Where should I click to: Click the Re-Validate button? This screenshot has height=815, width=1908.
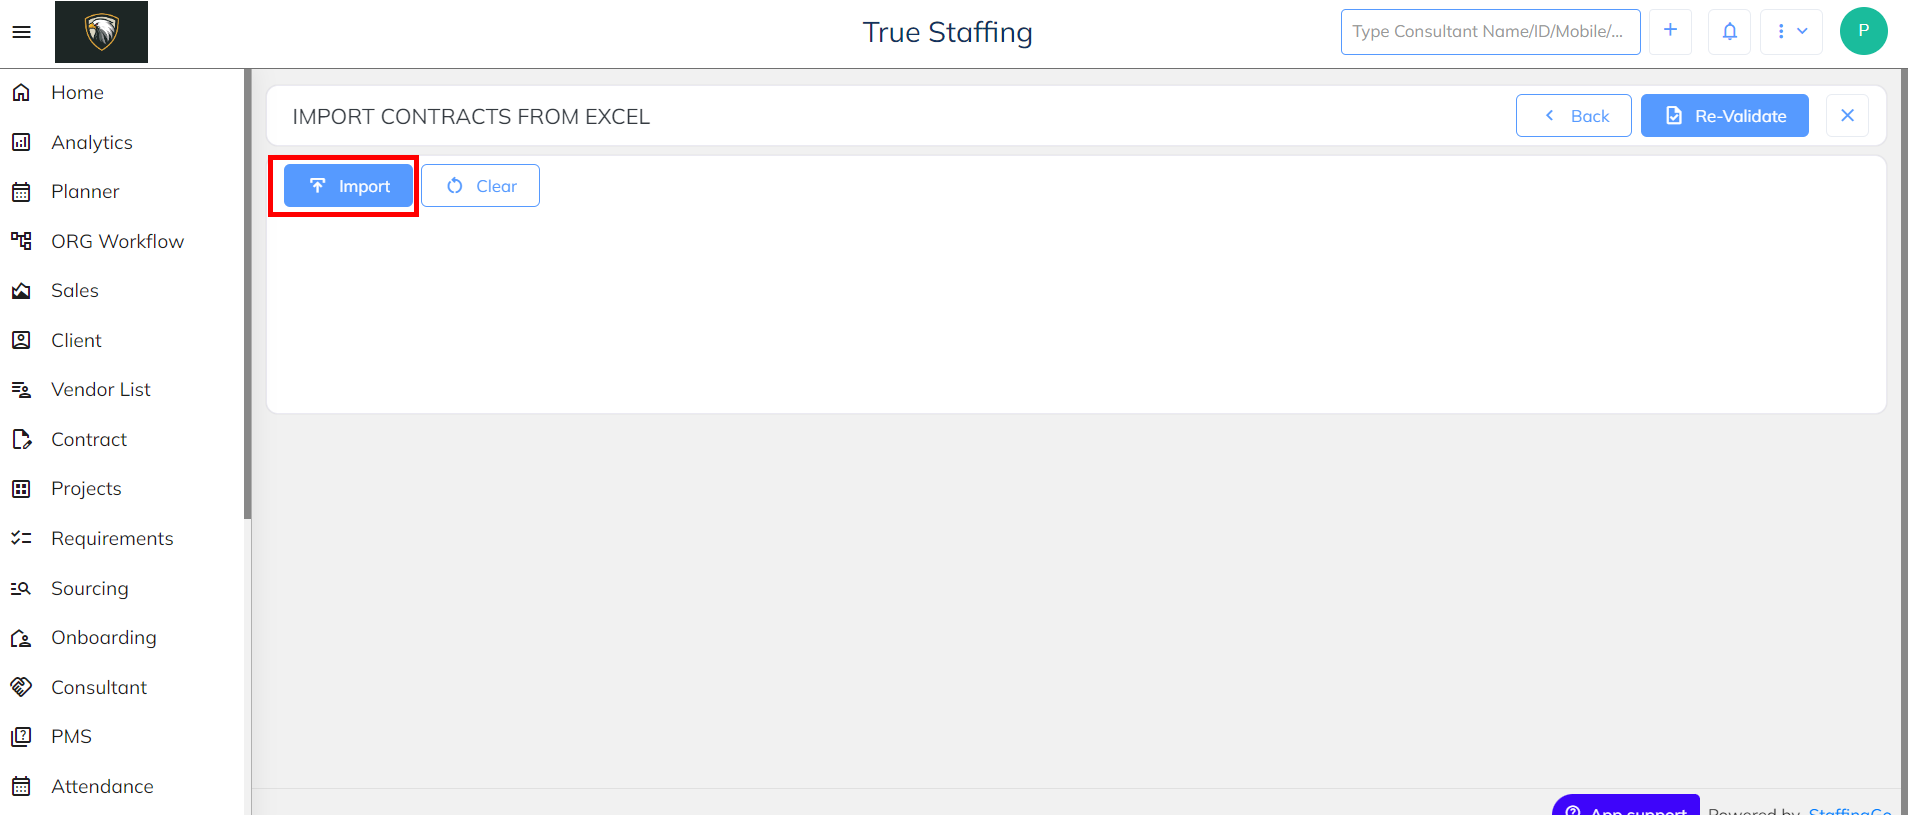pos(1725,116)
